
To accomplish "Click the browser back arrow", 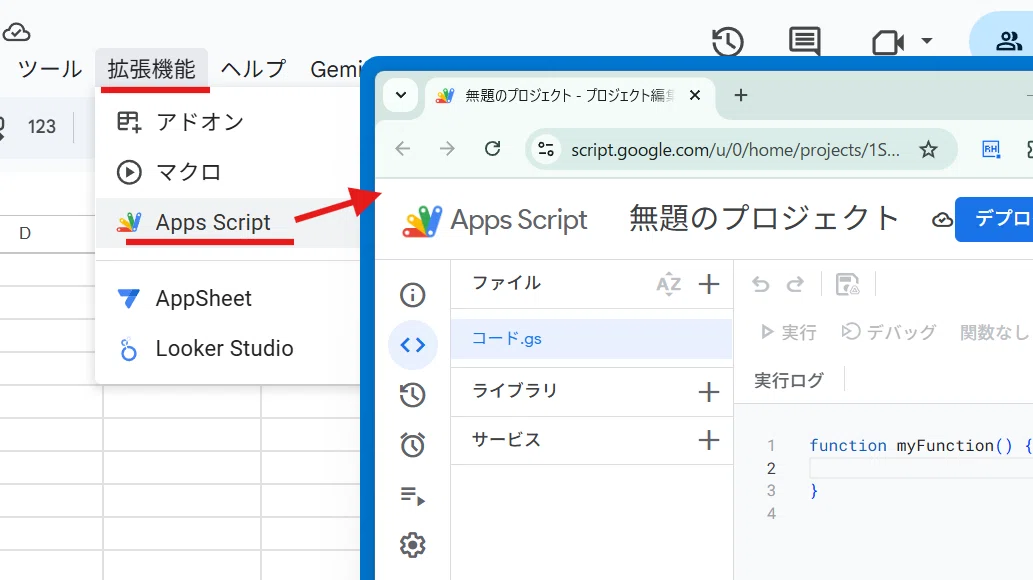I will (403, 149).
